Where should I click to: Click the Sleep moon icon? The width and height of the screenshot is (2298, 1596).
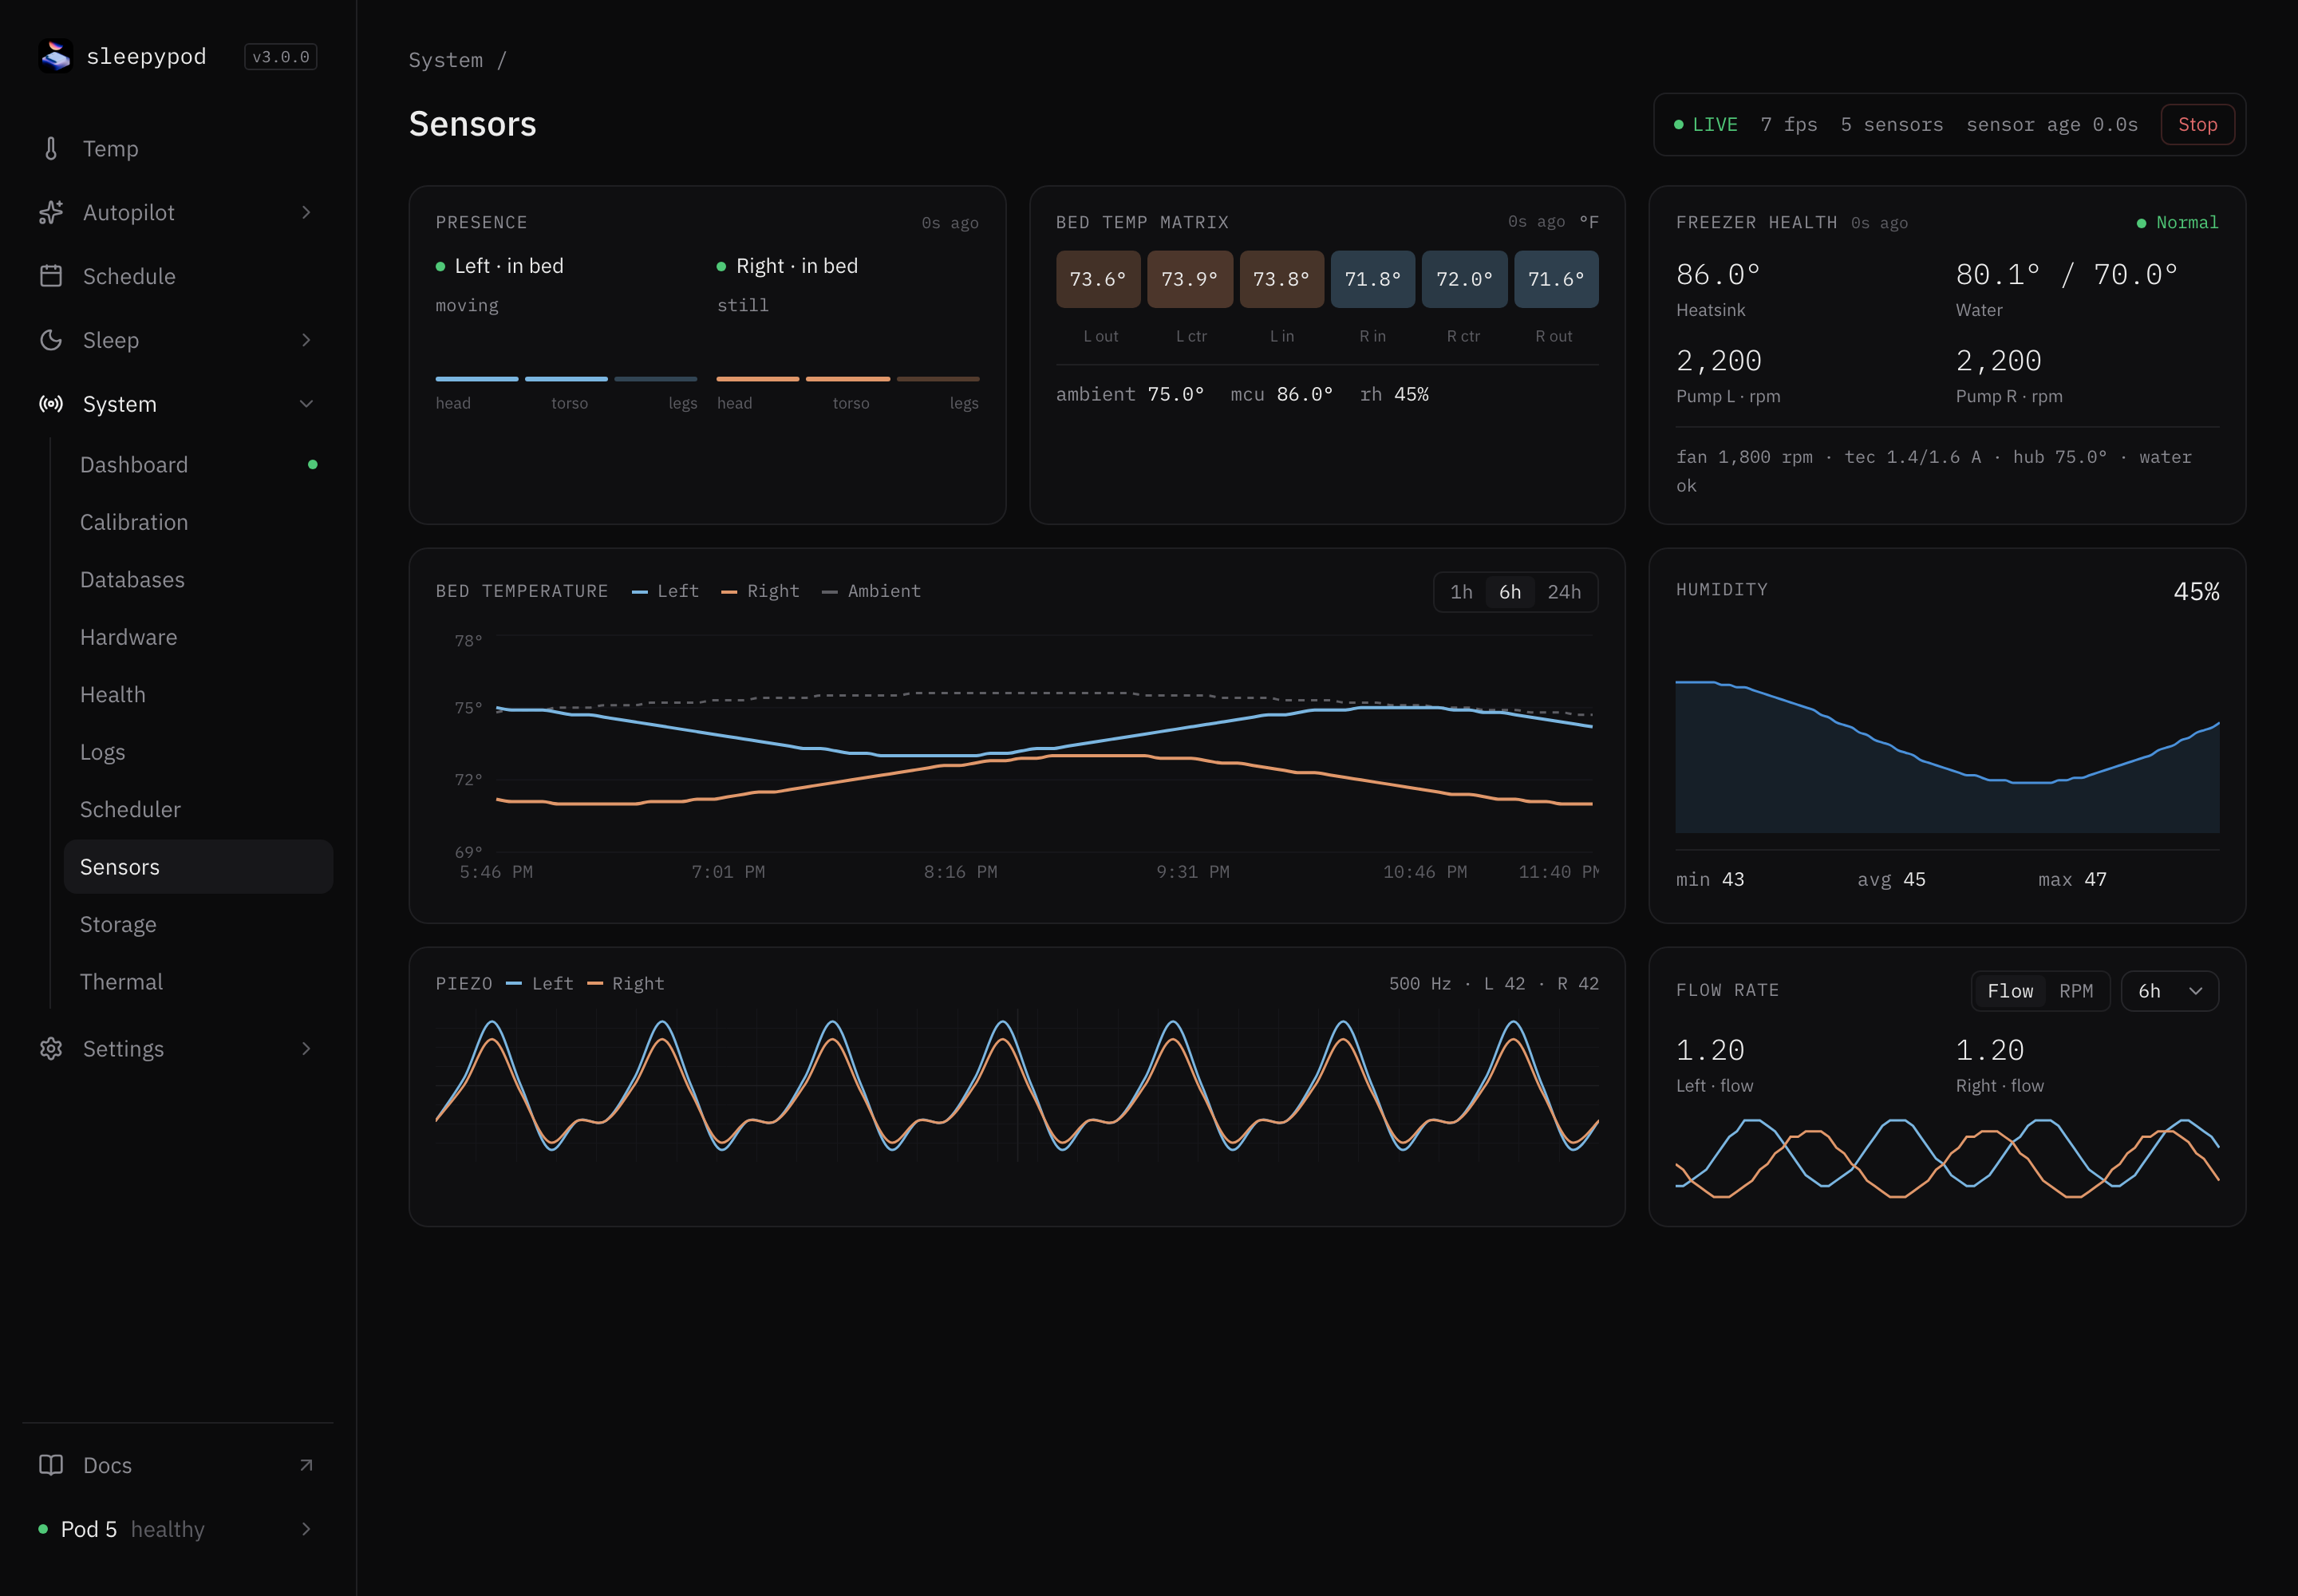(x=51, y=340)
